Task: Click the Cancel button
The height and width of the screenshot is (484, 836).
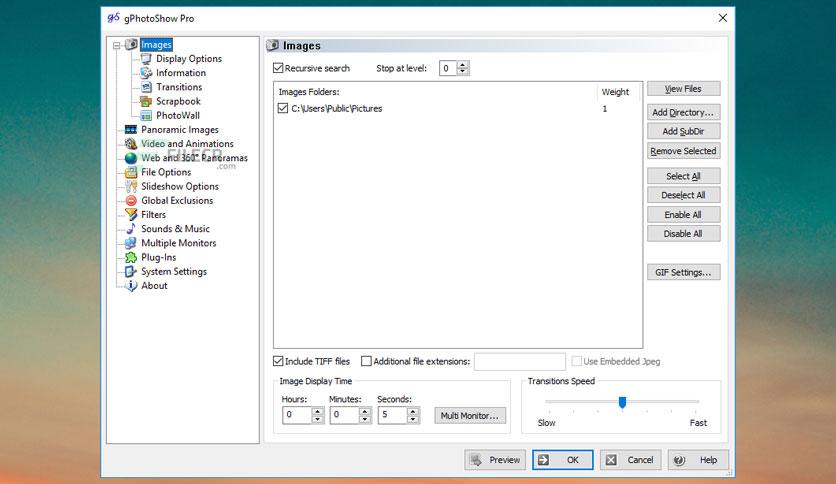Action: pos(631,459)
